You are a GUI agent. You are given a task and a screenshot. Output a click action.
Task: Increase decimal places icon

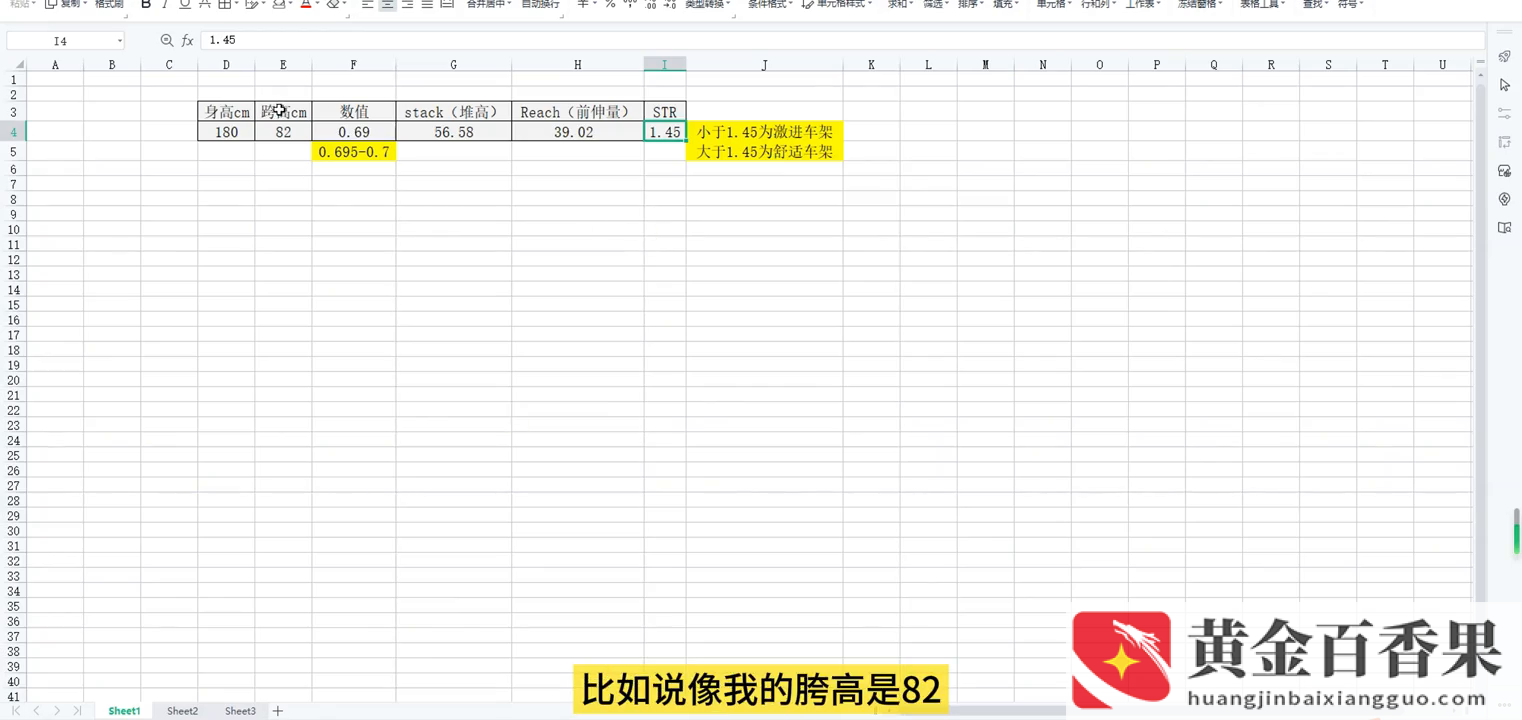point(651,5)
